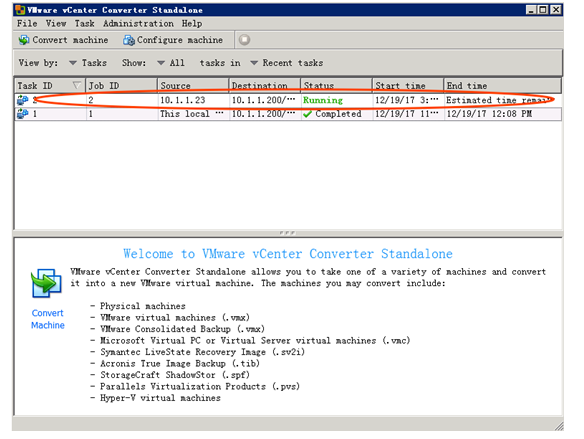Sort by the End time column header
Screen dimensions: 584x439
click(502, 86)
